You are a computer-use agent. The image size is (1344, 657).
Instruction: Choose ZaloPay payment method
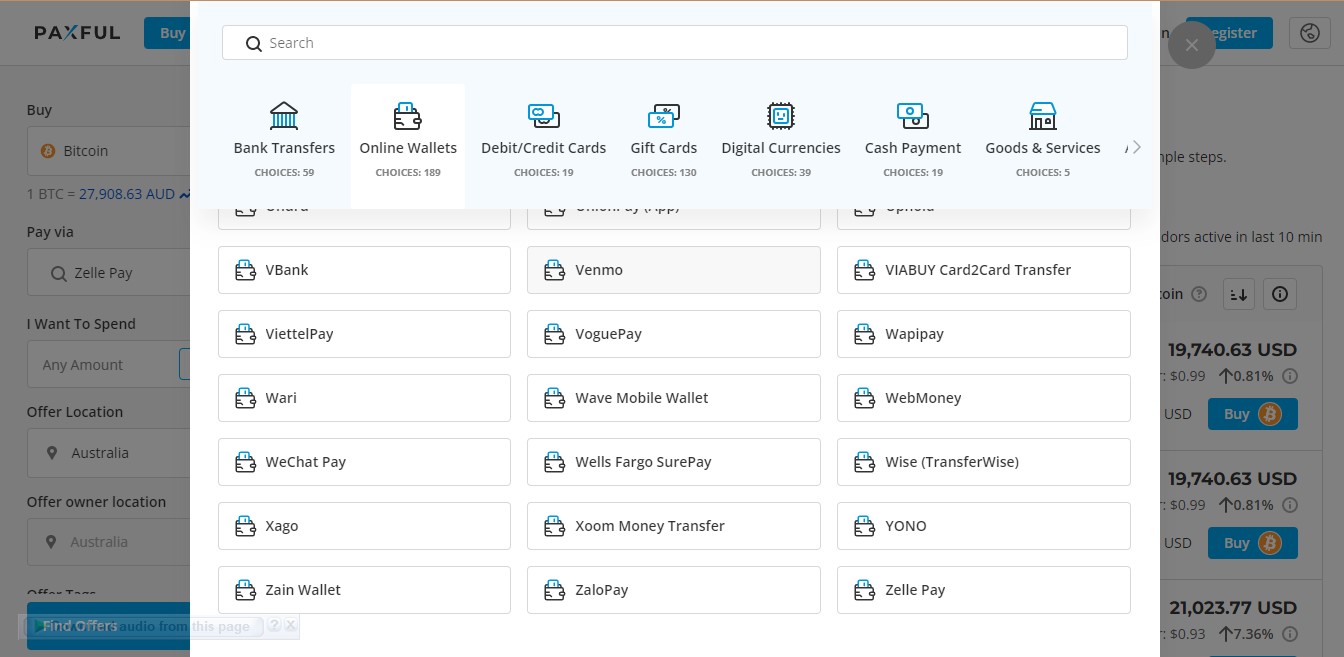click(674, 590)
